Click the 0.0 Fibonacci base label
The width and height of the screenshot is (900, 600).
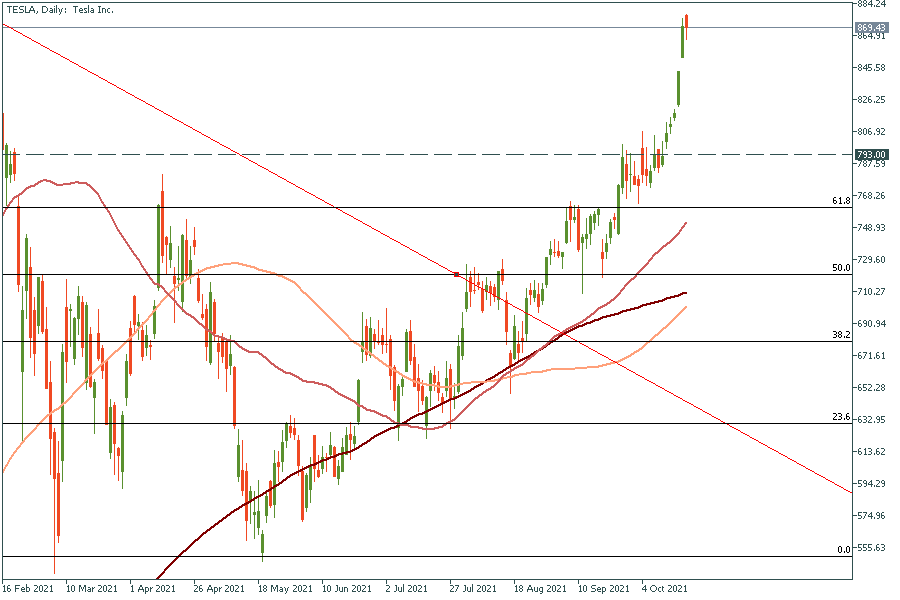click(x=843, y=550)
